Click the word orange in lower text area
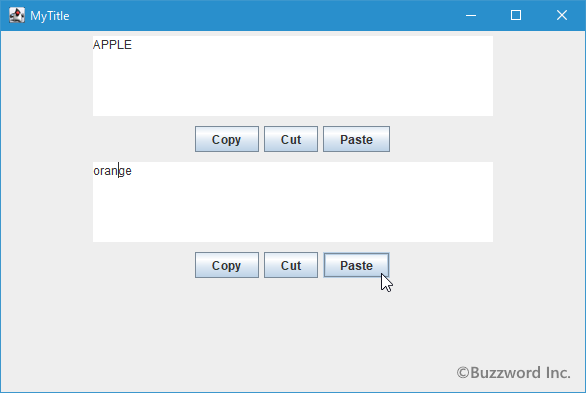 [112, 171]
